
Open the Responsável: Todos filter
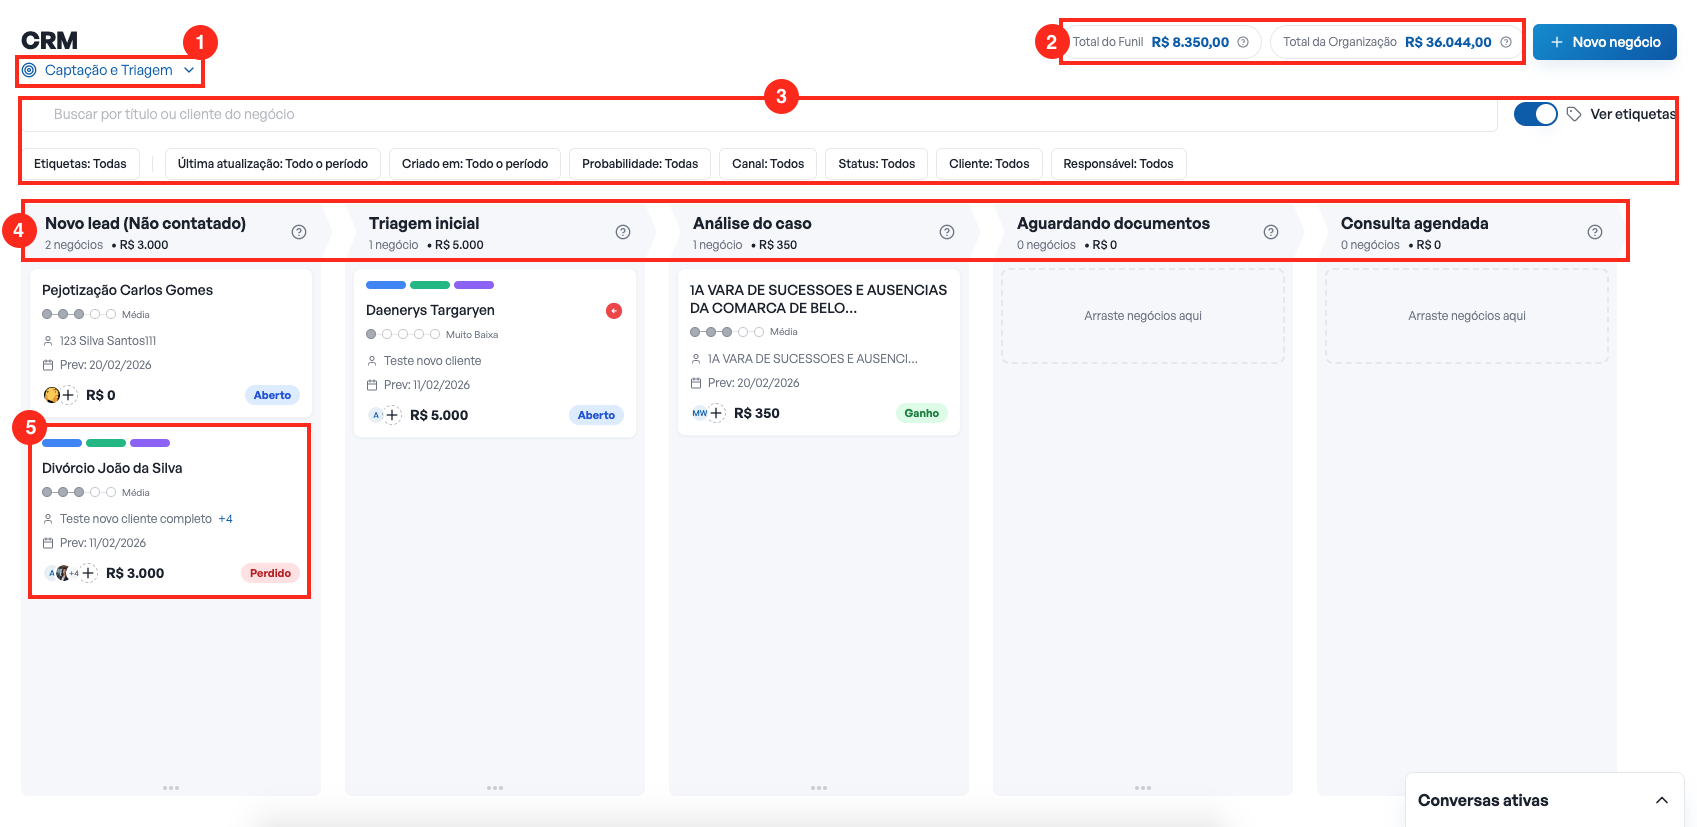(x=1118, y=164)
